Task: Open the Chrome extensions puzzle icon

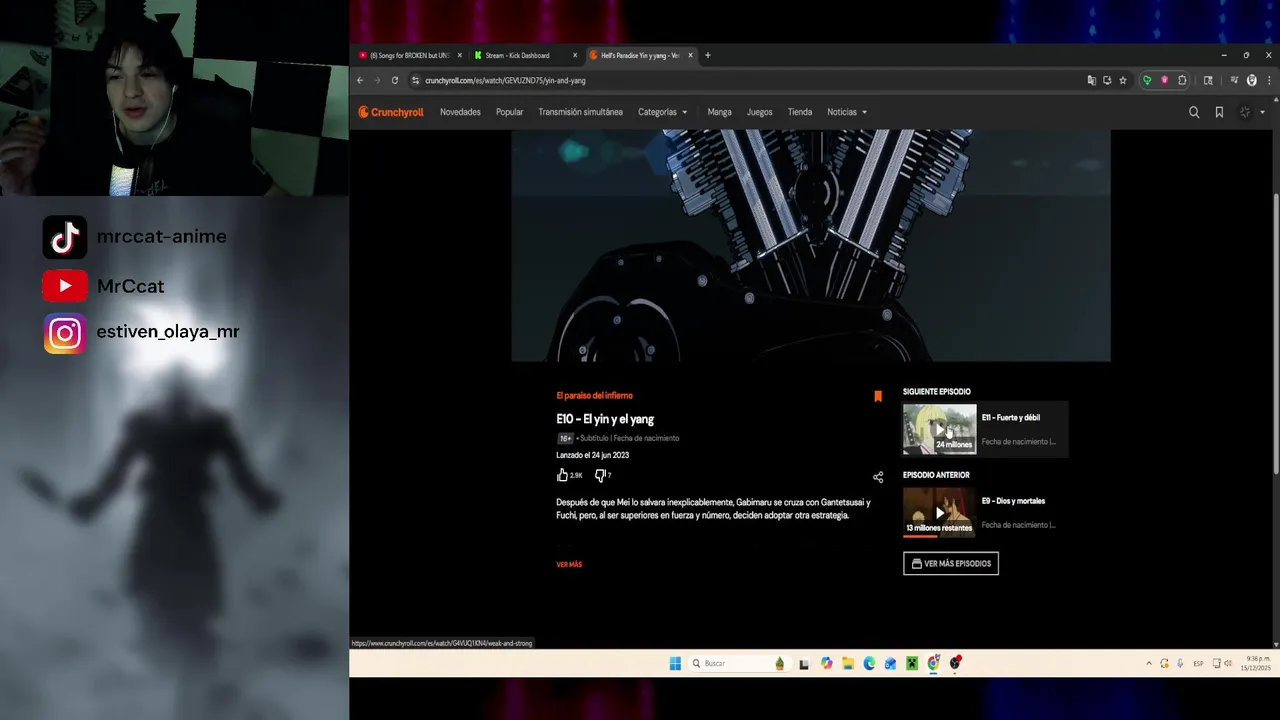Action: (1182, 80)
